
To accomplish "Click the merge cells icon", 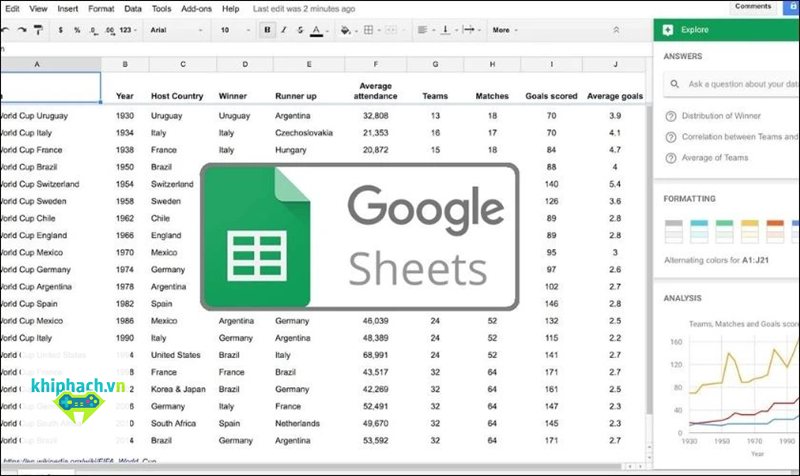I will pyautogui.click(x=391, y=30).
